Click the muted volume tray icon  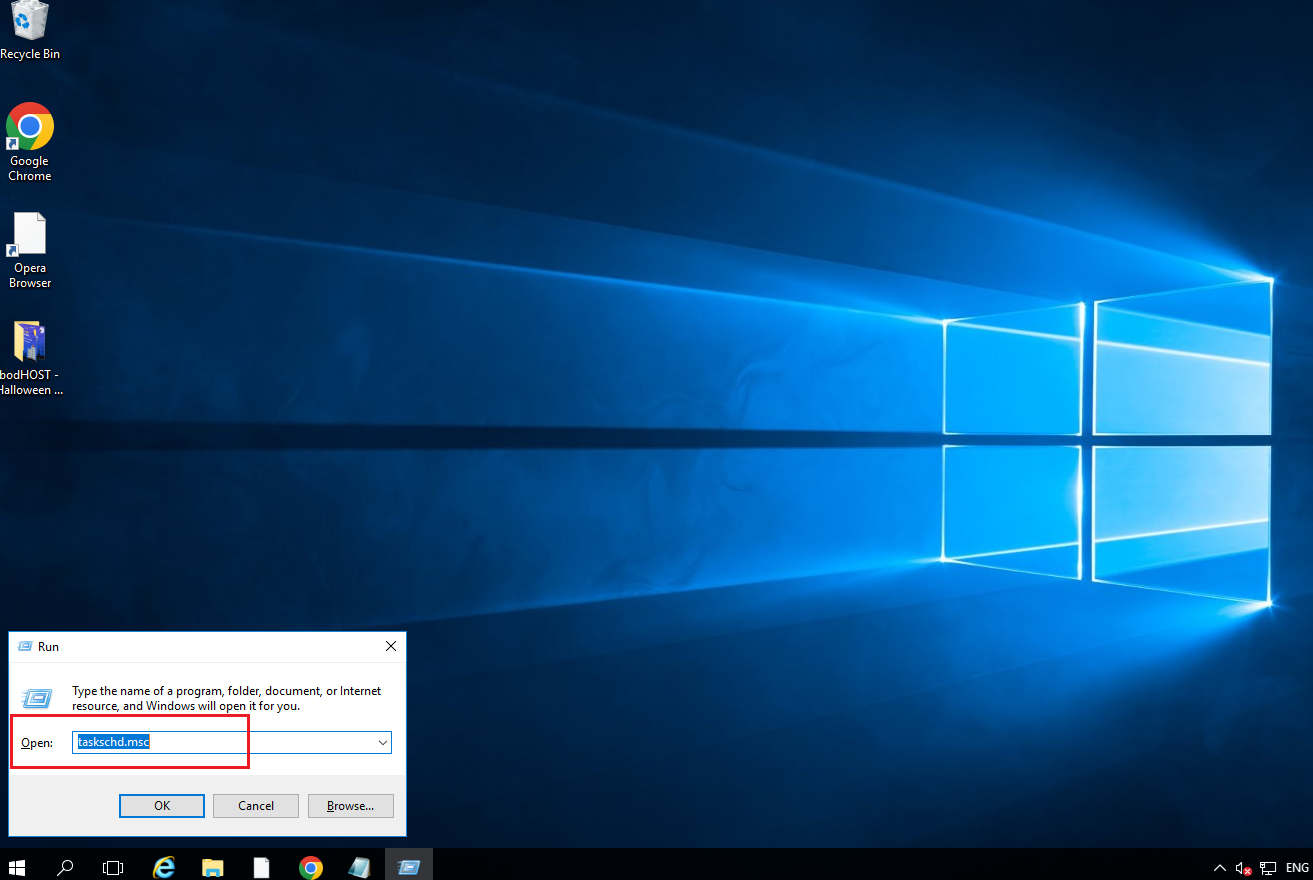[x=1243, y=868]
